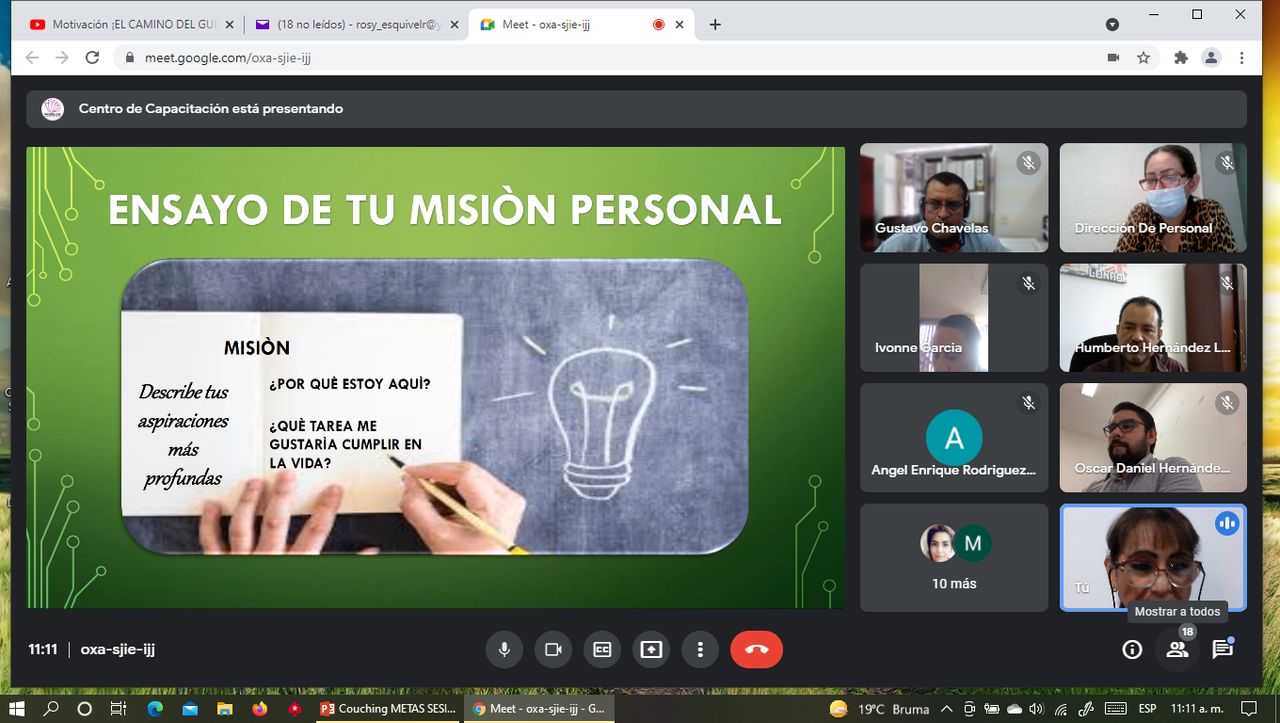Launch Firefox from the taskbar
The width and height of the screenshot is (1280, 723).
pyautogui.click(x=260, y=709)
